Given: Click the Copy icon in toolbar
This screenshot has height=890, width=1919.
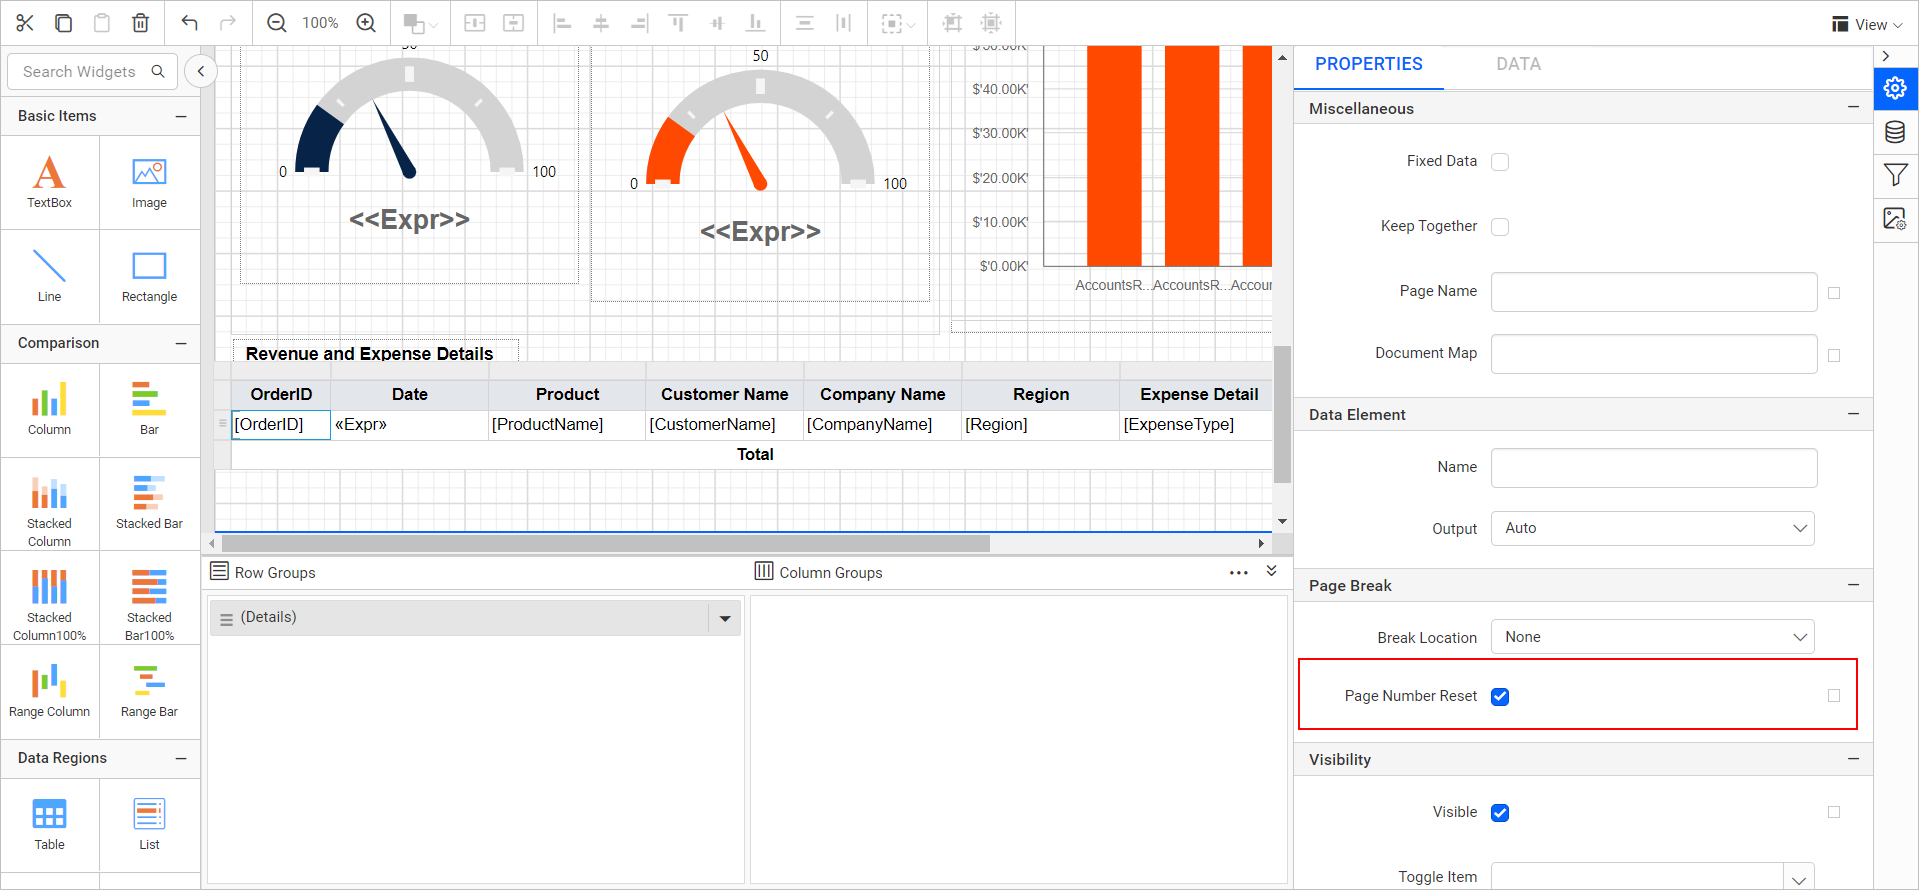Looking at the screenshot, I should point(63,22).
